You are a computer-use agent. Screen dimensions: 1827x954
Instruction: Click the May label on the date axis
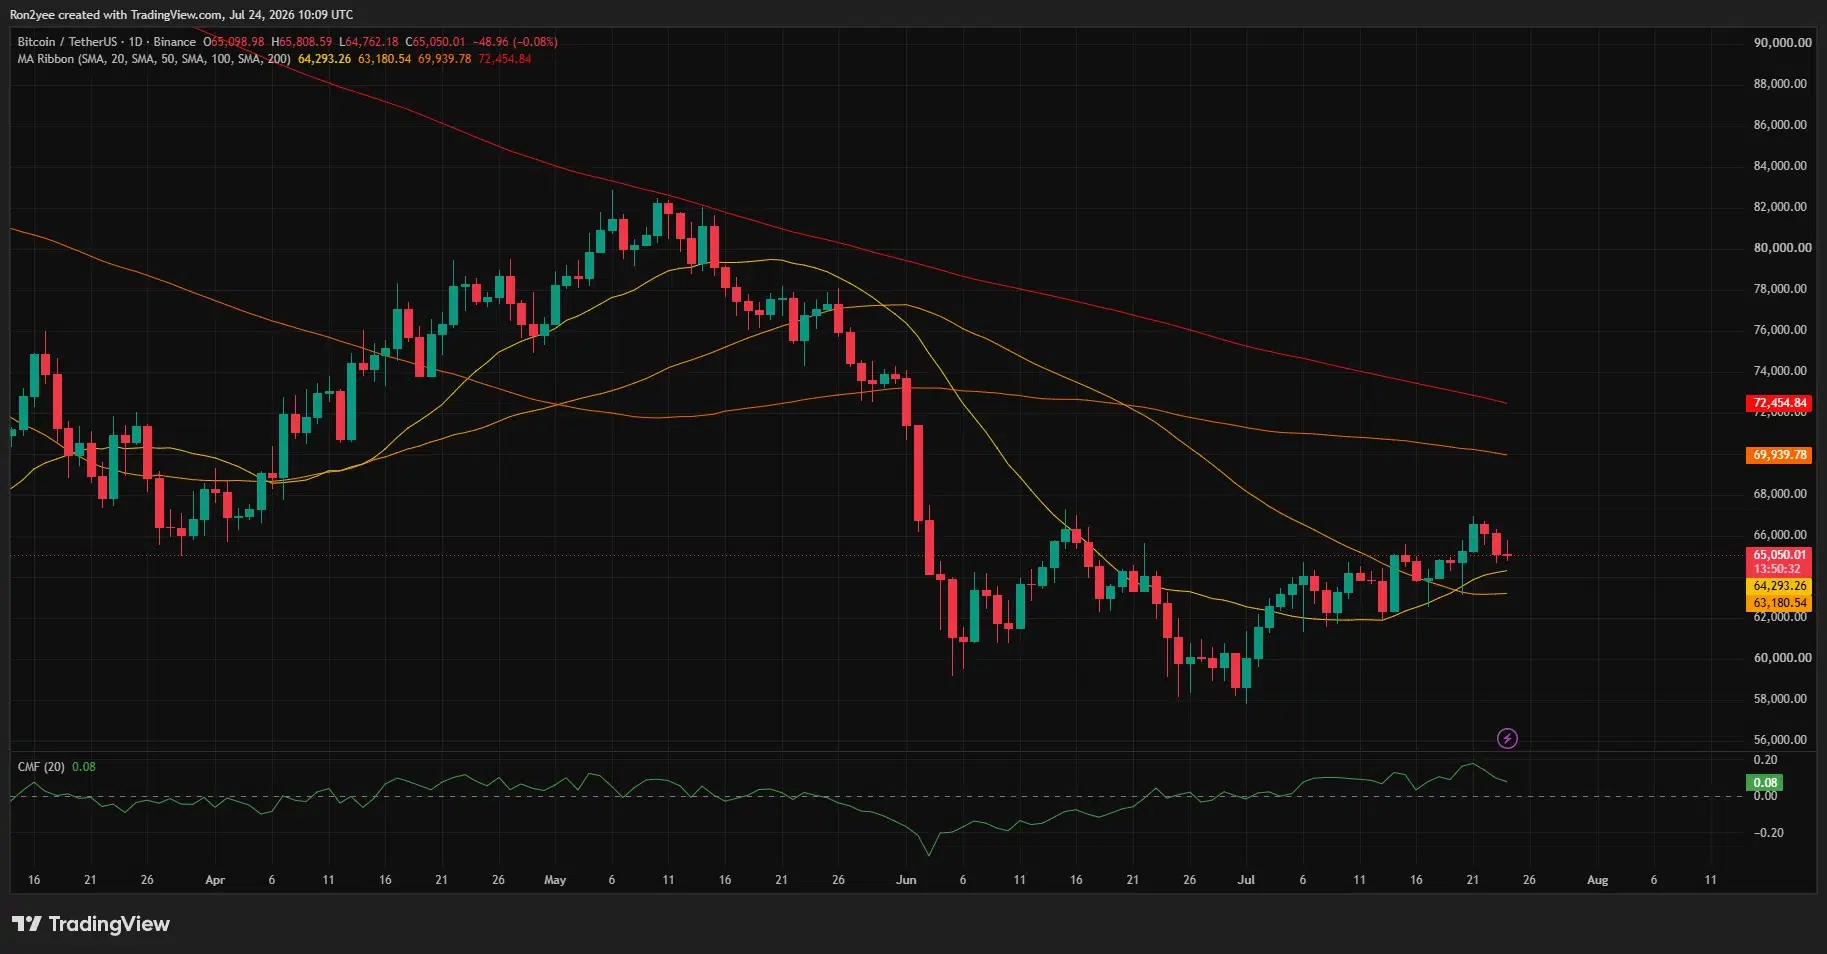click(x=555, y=880)
